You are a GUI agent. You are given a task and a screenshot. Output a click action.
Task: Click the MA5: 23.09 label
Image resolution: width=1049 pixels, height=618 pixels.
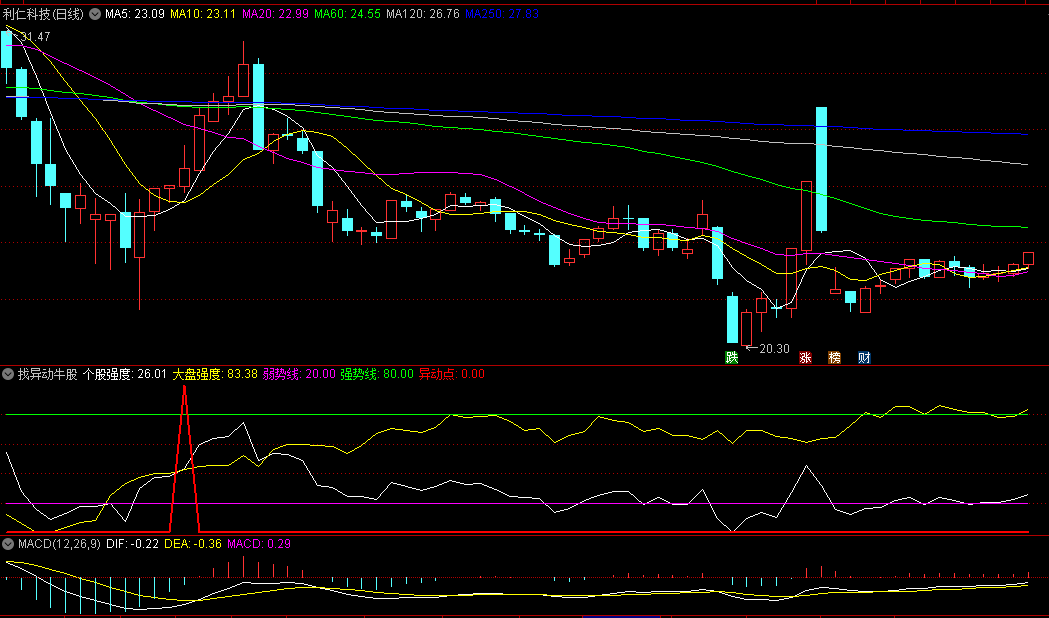tap(134, 13)
